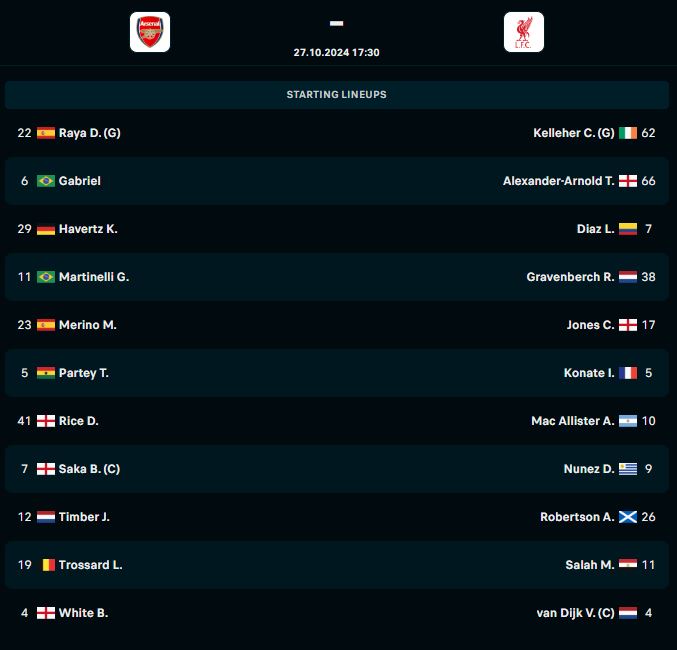Select Rice D. player name
This screenshot has width=677, height=650.
point(79,421)
